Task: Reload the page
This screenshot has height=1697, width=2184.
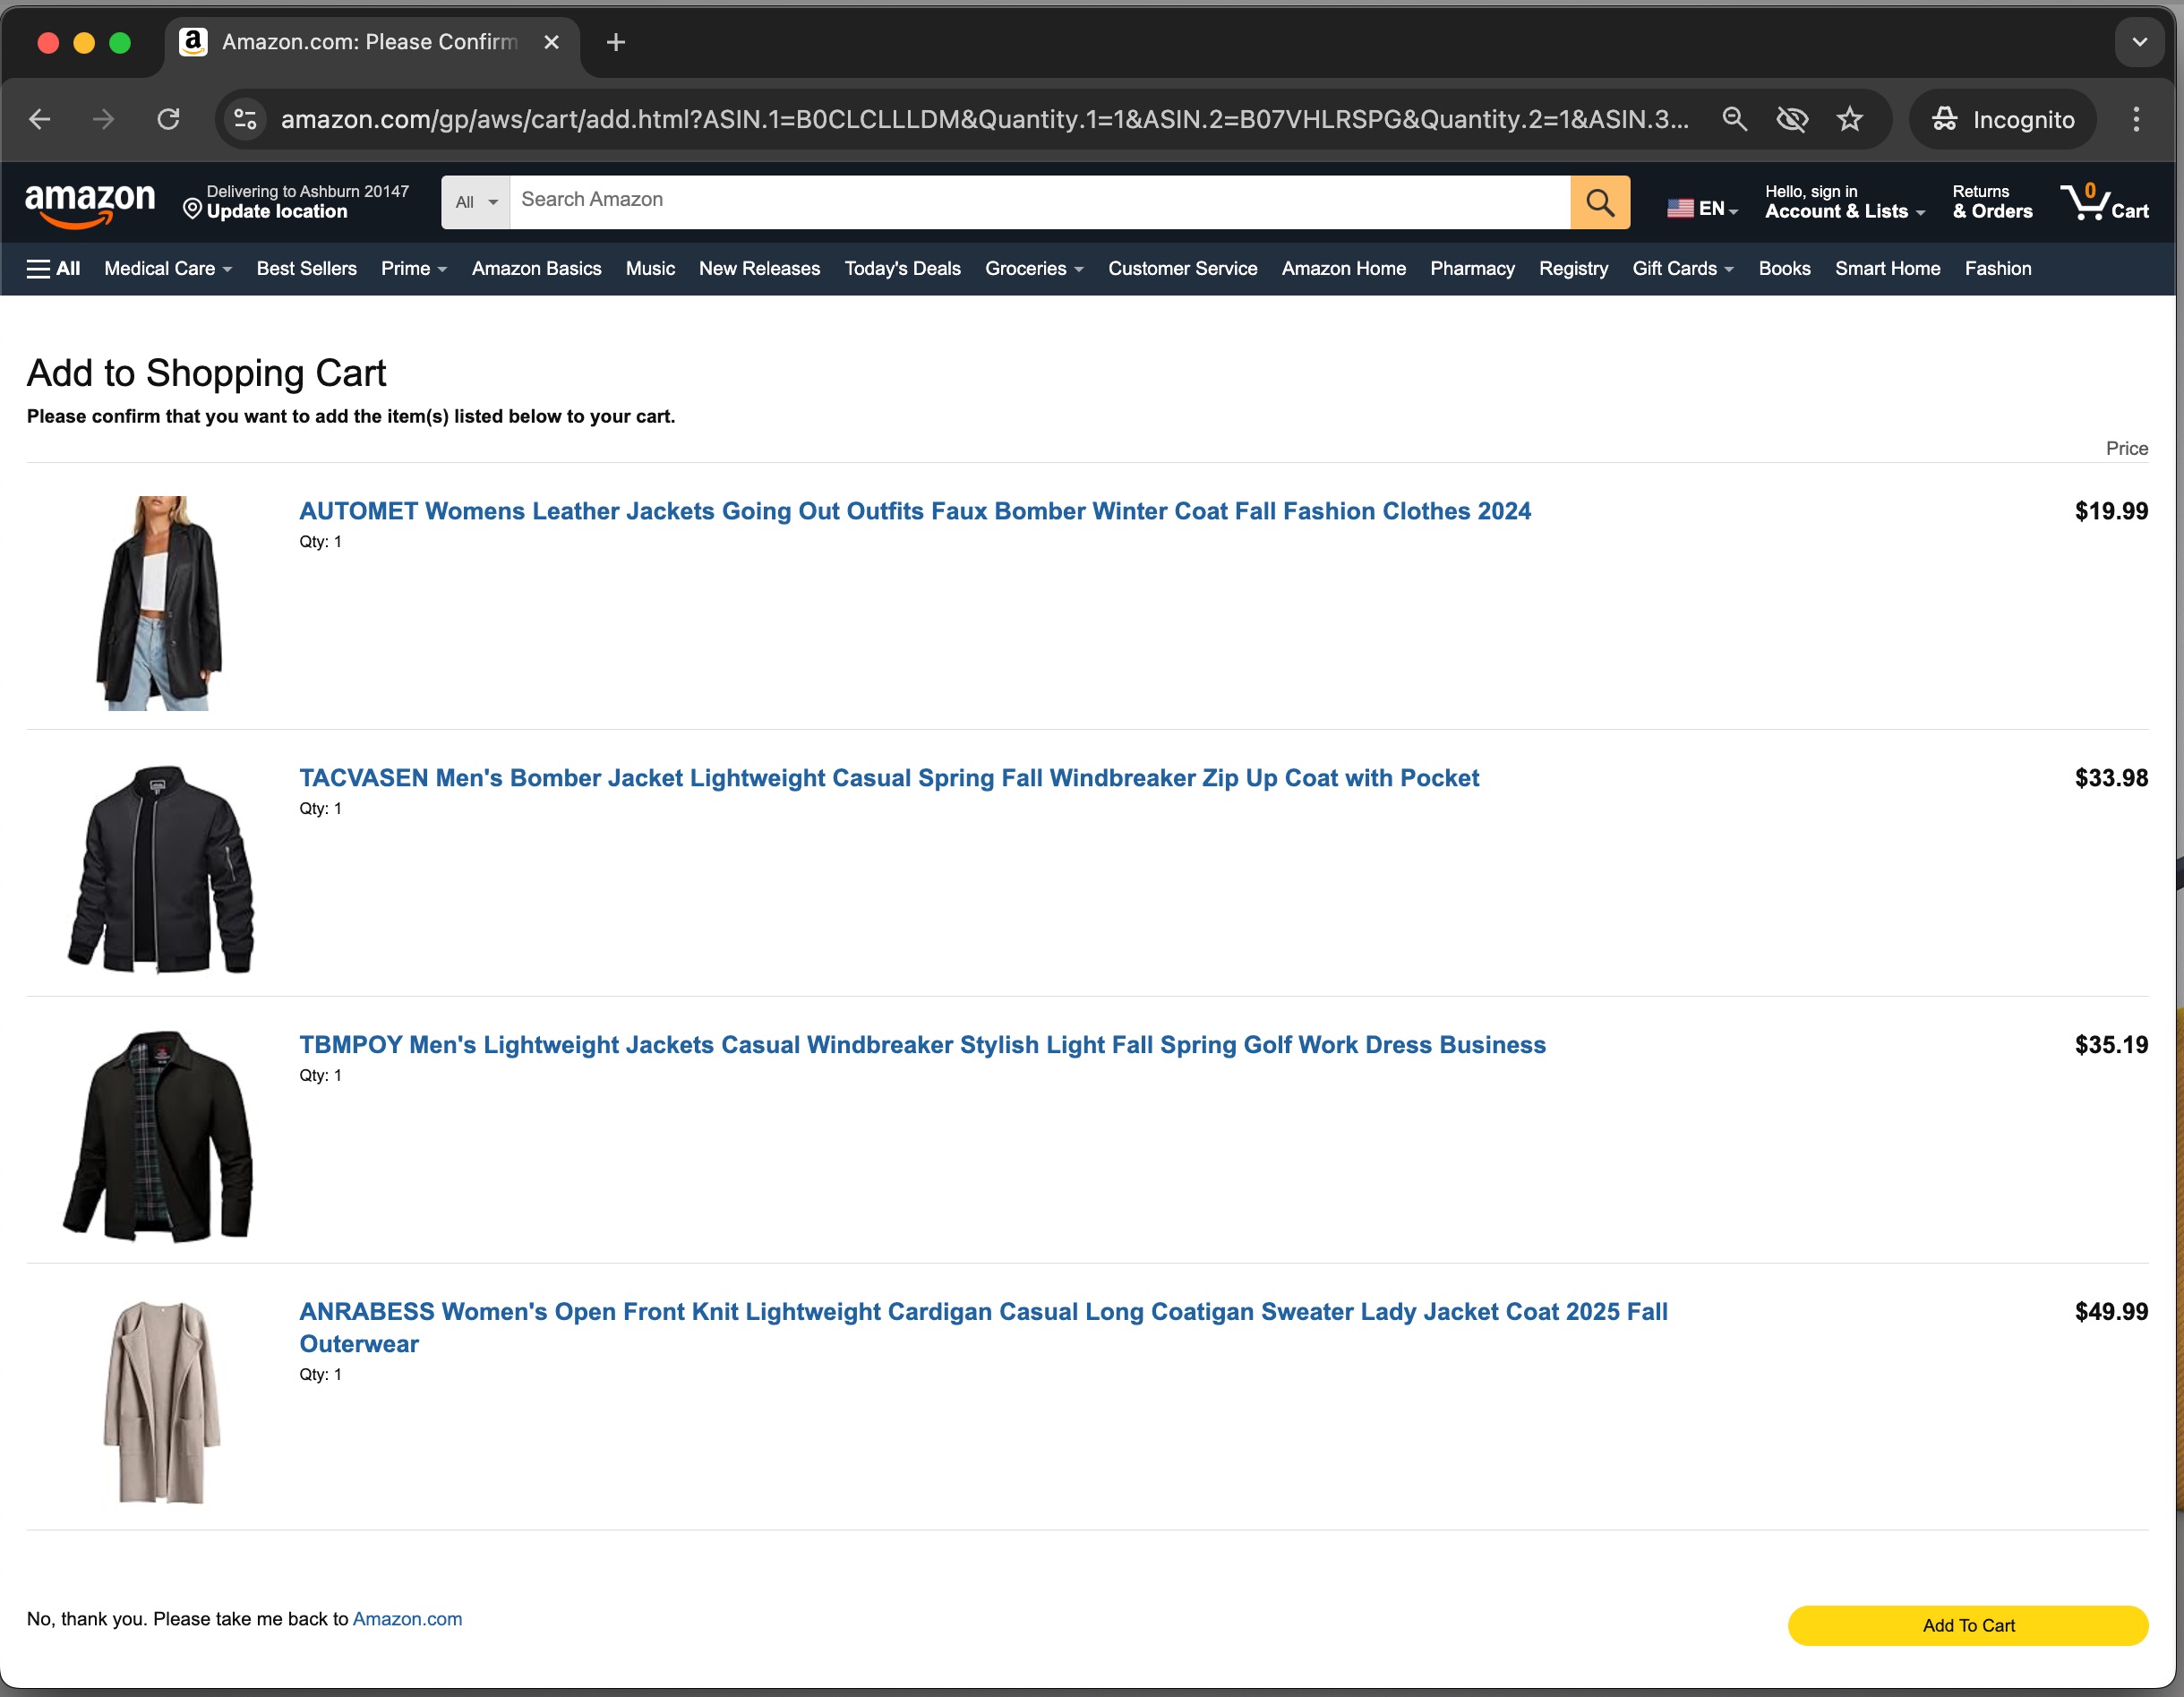Action: pos(168,120)
